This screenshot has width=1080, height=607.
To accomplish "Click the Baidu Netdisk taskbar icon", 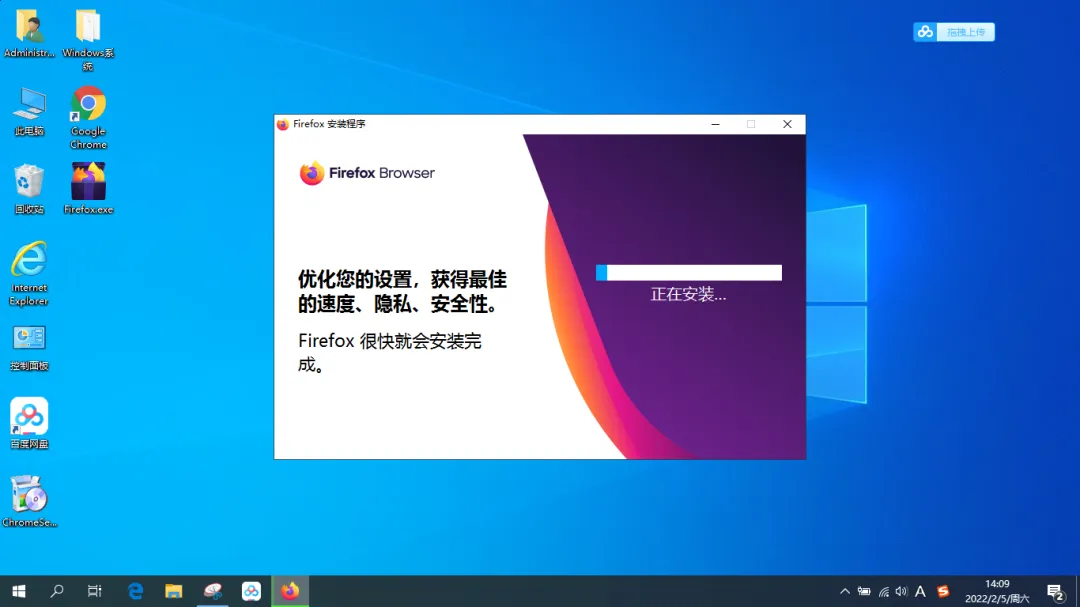I will (252, 591).
